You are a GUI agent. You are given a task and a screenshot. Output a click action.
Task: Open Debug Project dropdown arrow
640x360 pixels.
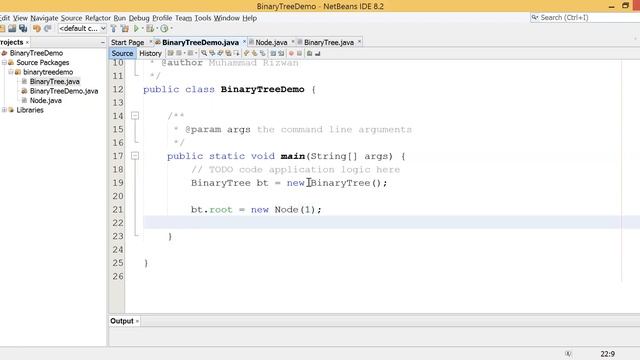click(x=157, y=29)
